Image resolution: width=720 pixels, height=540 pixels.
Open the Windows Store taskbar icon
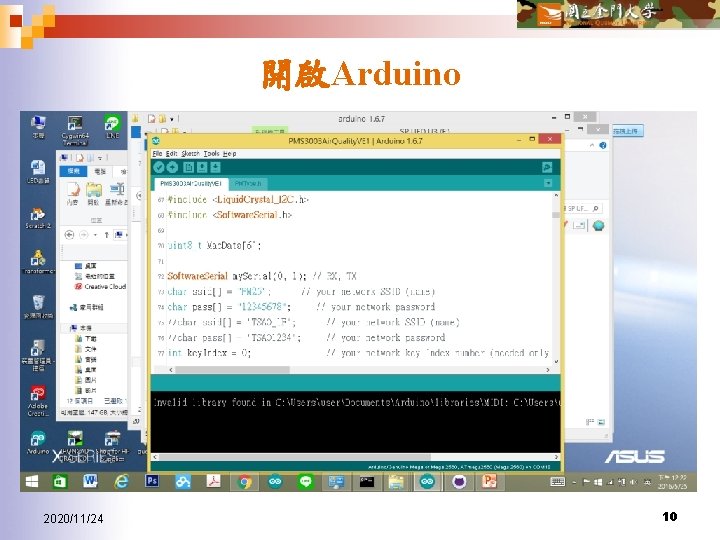click(x=60, y=482)
